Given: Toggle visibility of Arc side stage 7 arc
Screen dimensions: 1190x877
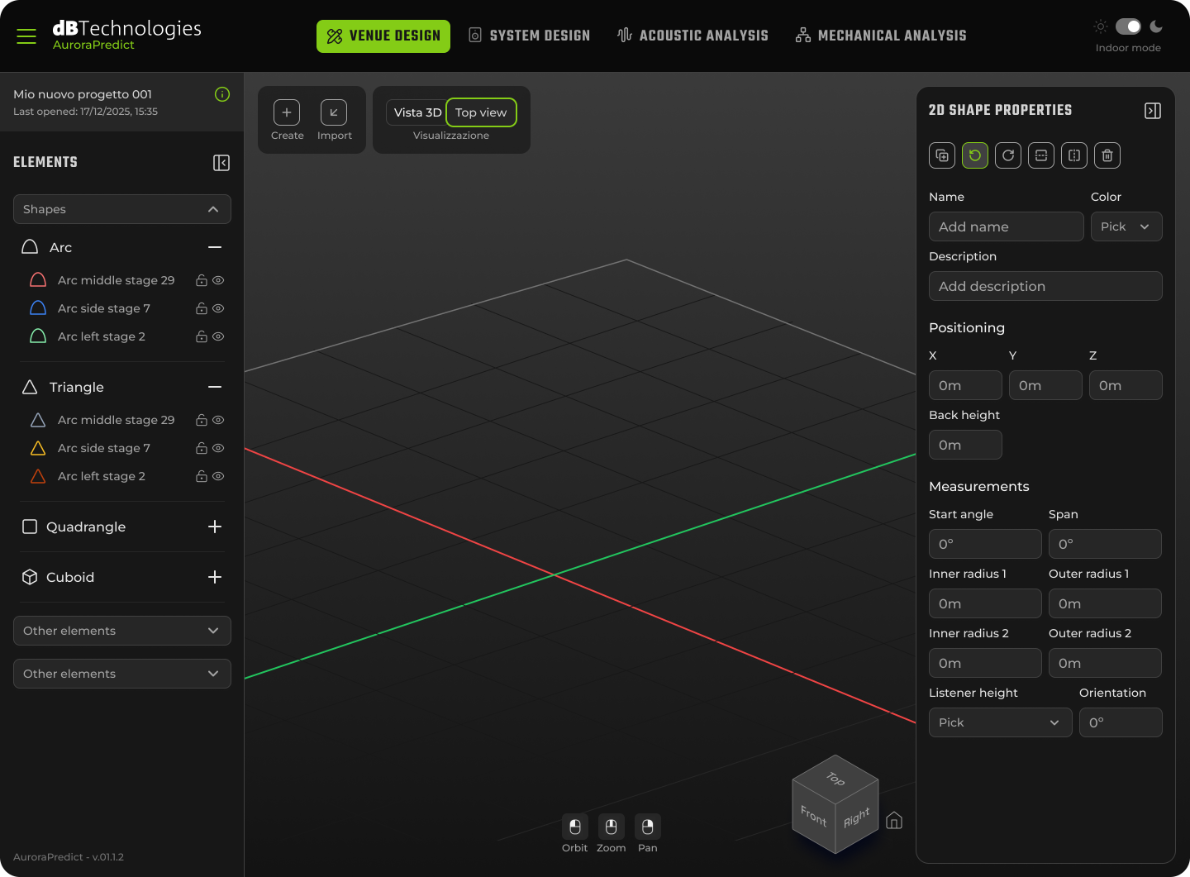Looking at the screenshot, I should coord(218,308).
